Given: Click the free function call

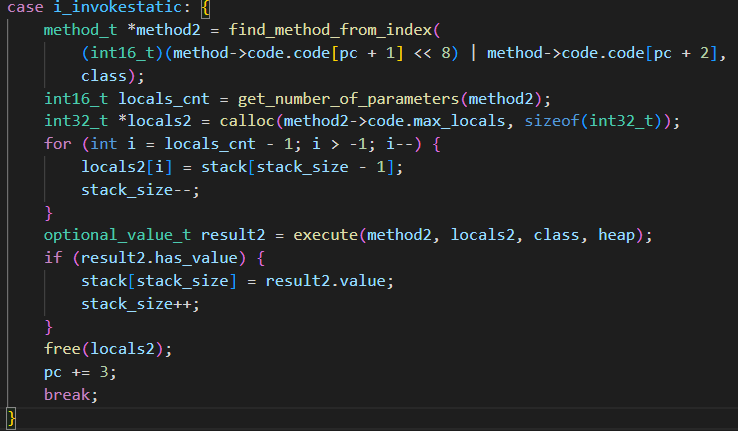Looking at the screenshot, I should 62,349.
